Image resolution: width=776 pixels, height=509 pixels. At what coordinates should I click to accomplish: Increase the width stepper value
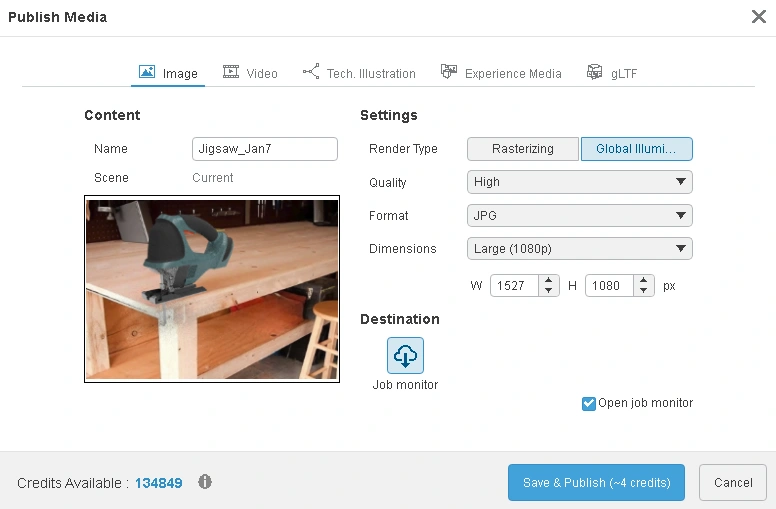549,280
